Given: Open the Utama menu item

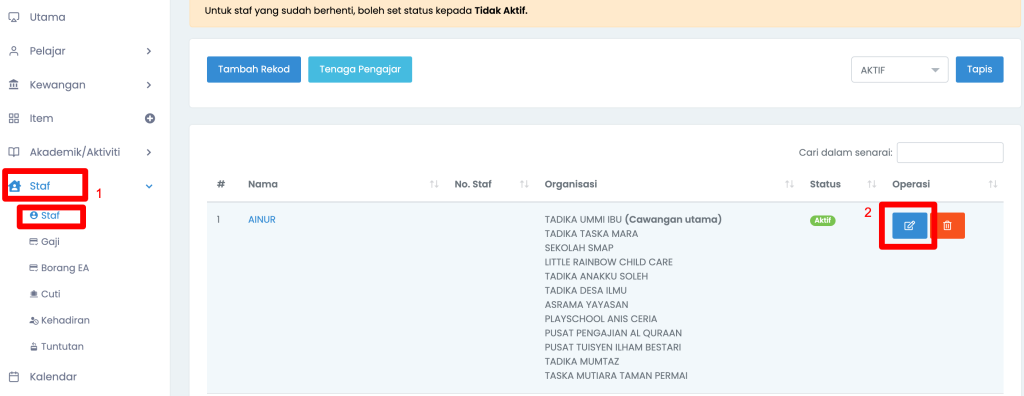Looking at the screenshot, I should click(47, 17).
